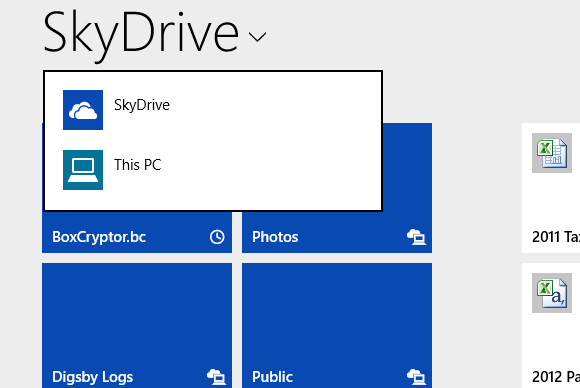Screen dimensions: 580x388
Task: Click the sync status icon on Digsby Logs
Action: [x=216, y=377]
